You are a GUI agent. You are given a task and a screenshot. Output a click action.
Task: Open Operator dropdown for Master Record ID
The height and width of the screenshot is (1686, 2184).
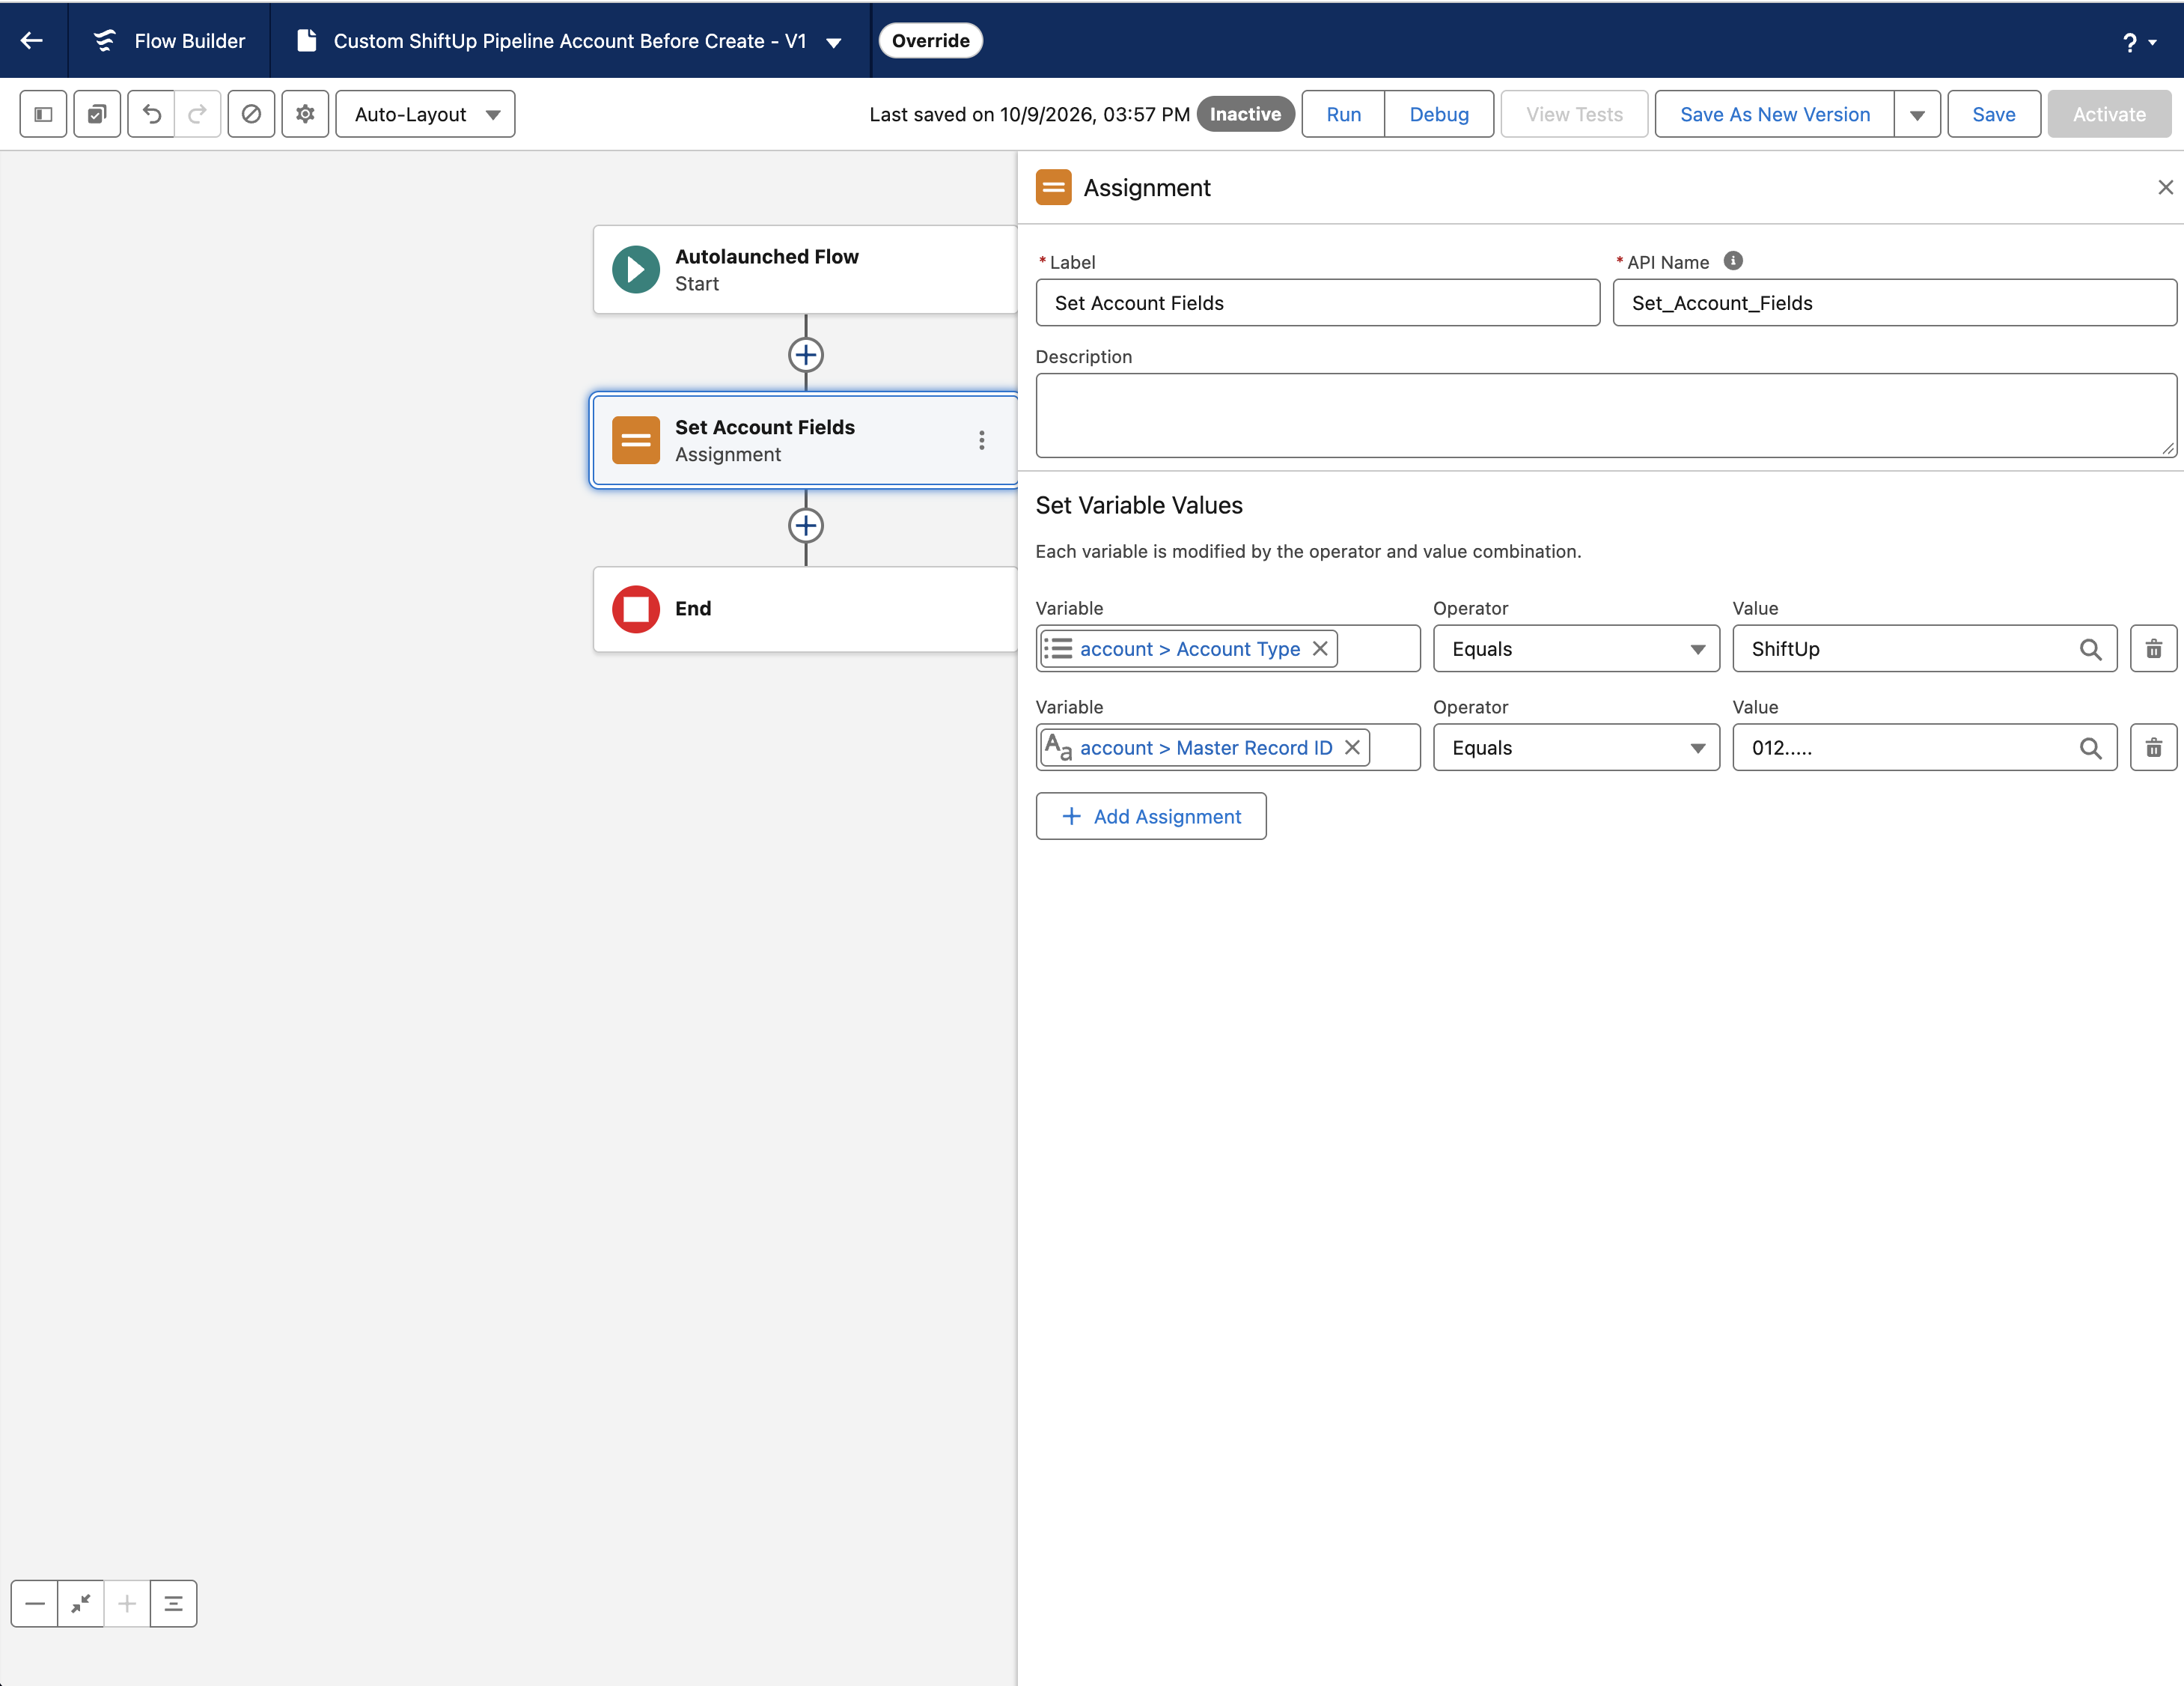[x=1576, y=748]
